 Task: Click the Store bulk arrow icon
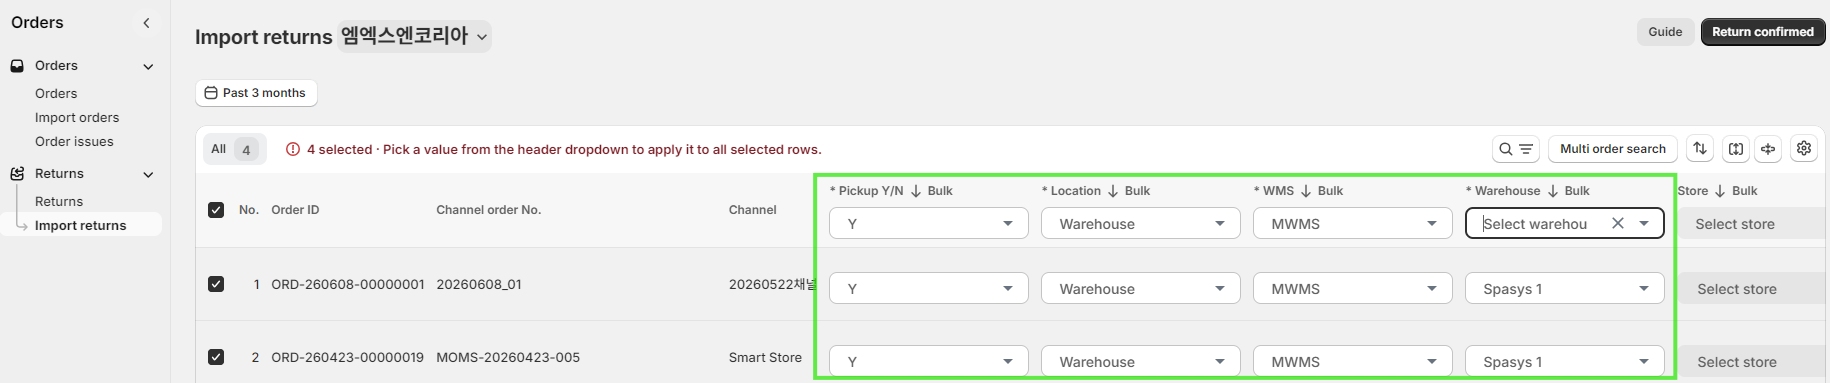click(x=1720, y=191)
